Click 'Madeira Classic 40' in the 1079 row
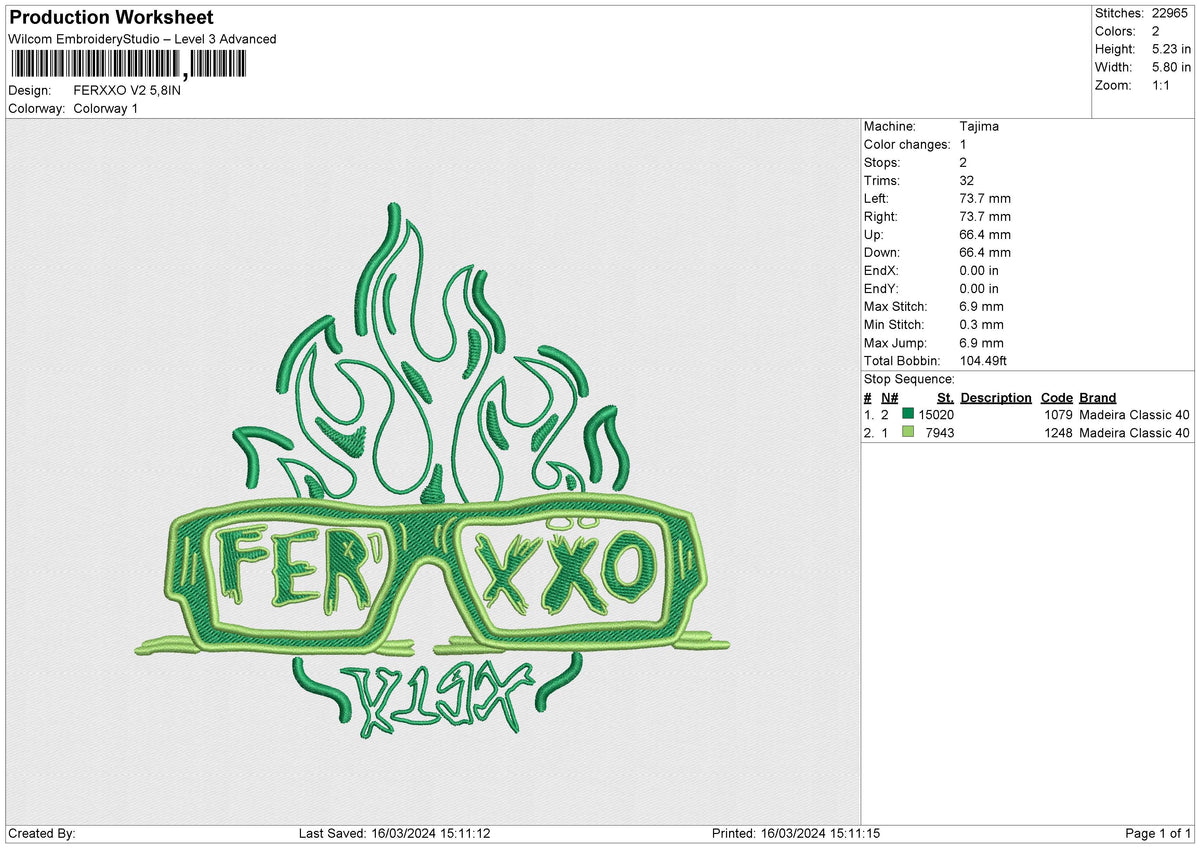 pyautogui.click(x=1135, y=415)
